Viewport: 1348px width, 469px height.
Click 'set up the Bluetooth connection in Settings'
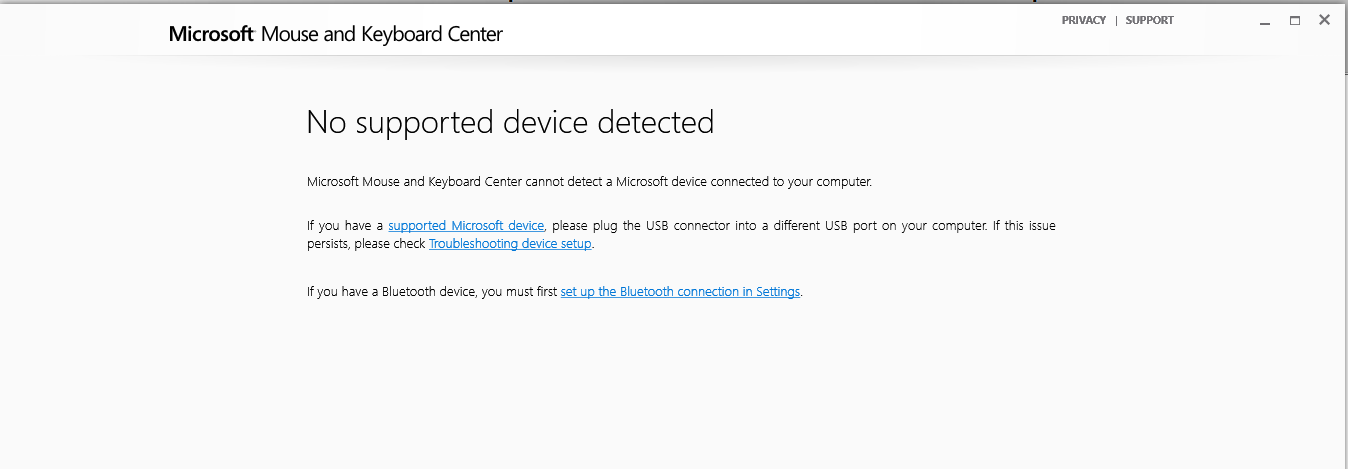680,292
